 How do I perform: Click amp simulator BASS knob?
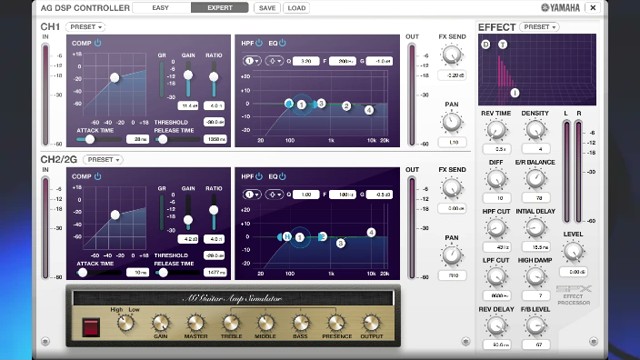tap(301, 323)
